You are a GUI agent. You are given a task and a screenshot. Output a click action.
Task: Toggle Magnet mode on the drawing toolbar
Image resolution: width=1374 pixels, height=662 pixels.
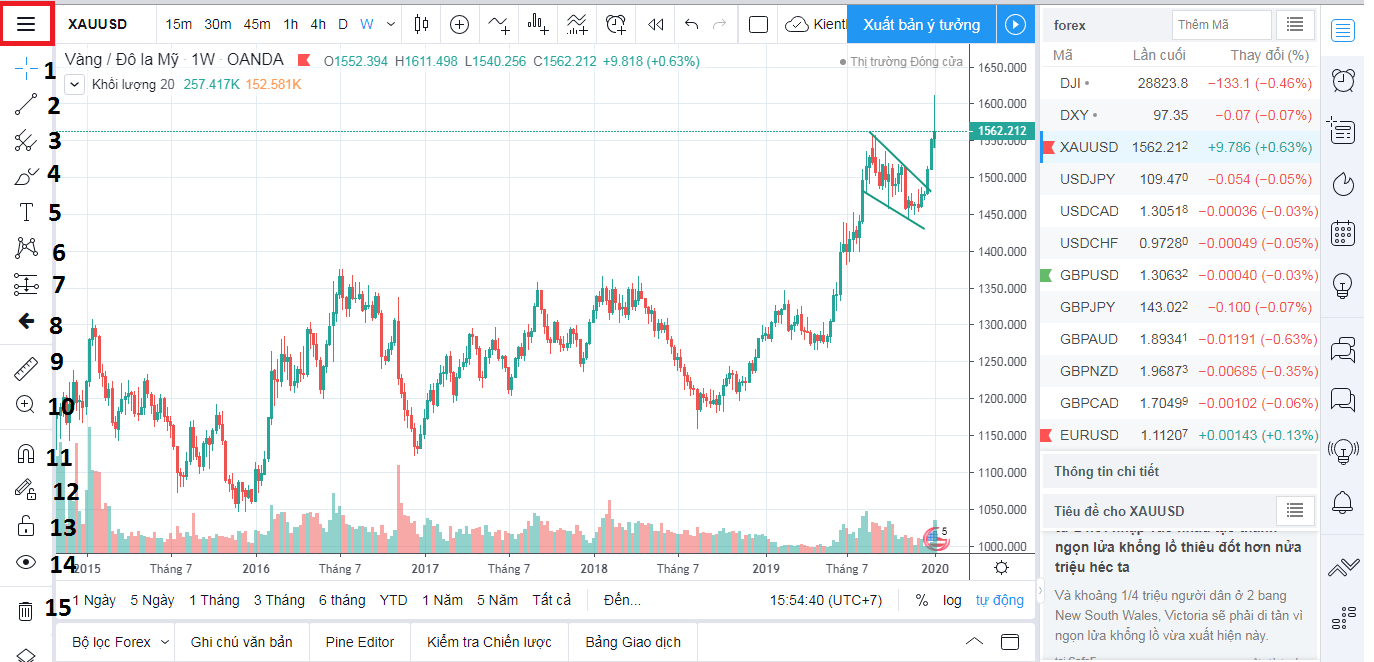[x=26, y=454]
